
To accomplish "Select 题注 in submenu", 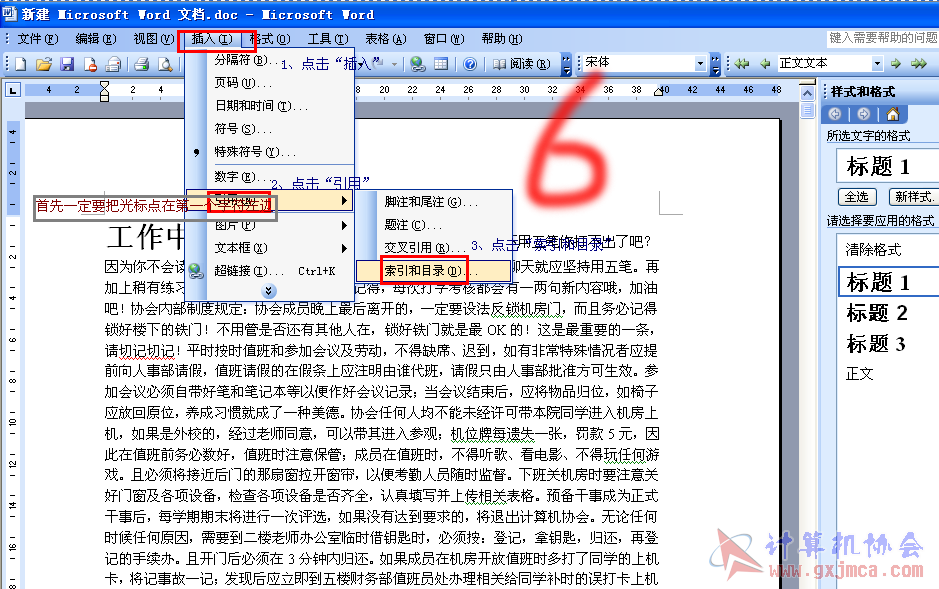I will pyautogui.click(x=435, y=225).
